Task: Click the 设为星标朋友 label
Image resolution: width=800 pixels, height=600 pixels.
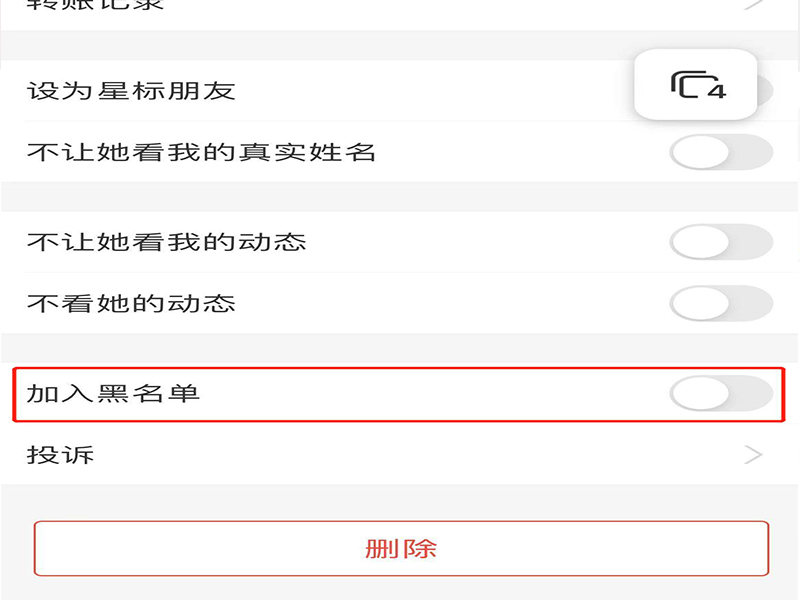Action: (x=131, y=91)
